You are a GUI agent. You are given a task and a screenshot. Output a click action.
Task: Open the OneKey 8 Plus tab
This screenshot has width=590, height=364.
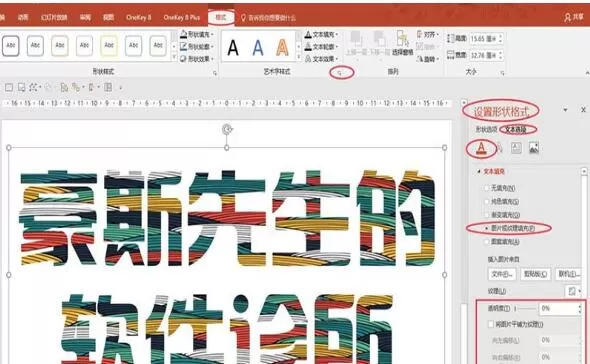pyautogui.click(x=181, y=17)
